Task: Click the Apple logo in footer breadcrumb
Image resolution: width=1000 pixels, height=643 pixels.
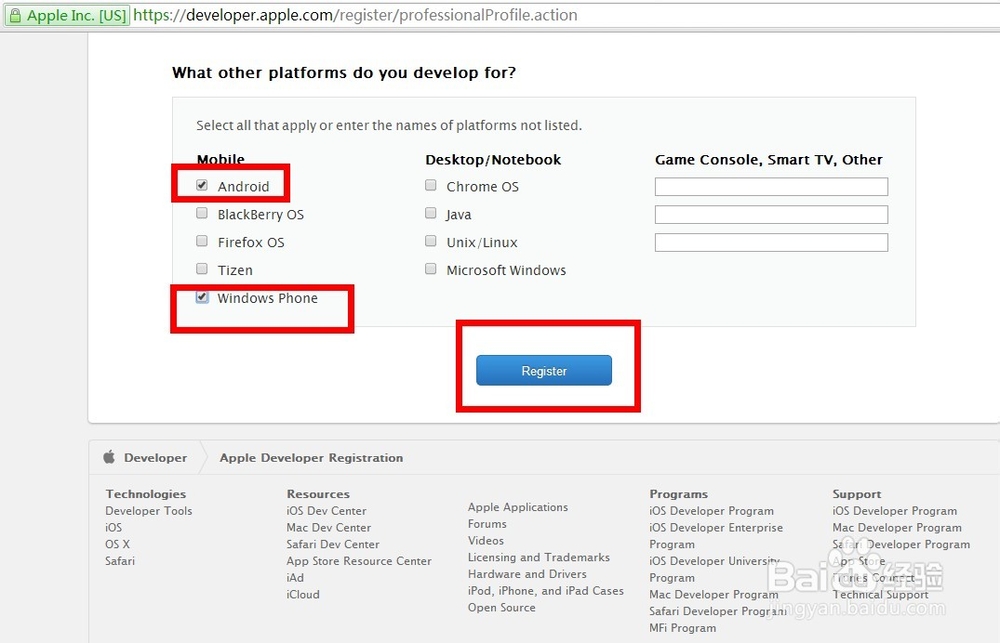Action: tap(109, 457)
